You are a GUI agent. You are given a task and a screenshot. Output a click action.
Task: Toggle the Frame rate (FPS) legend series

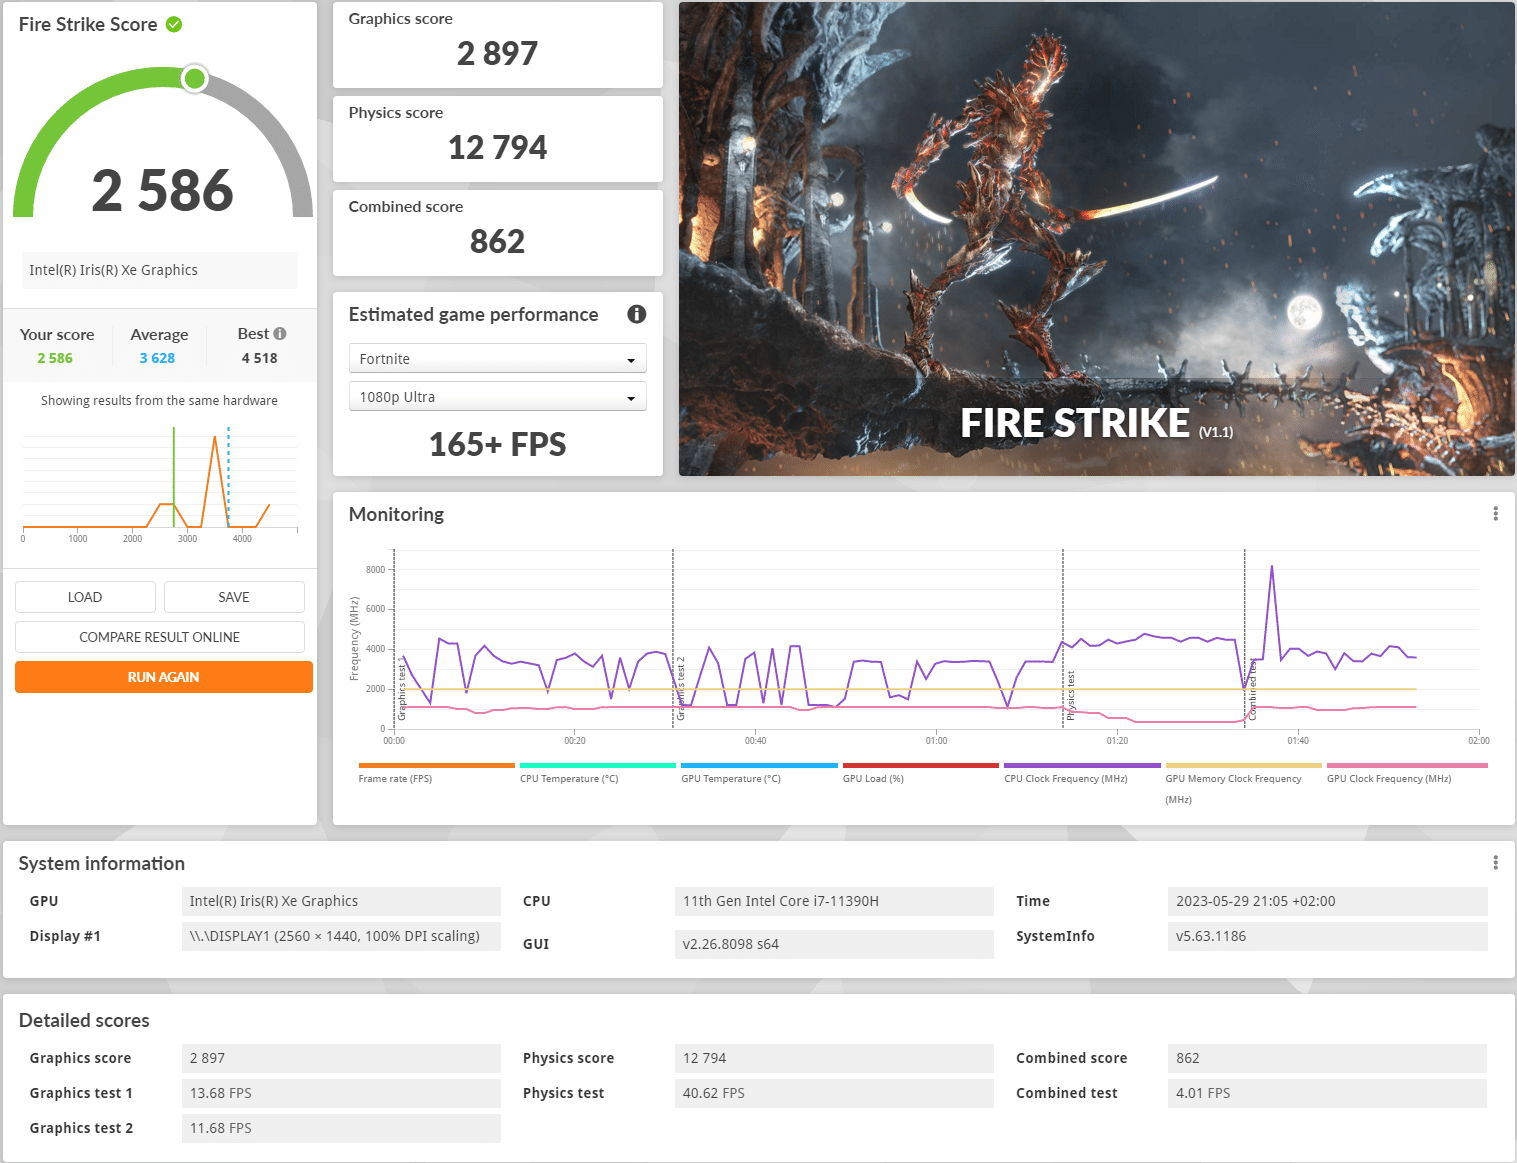tap(395, 778)
